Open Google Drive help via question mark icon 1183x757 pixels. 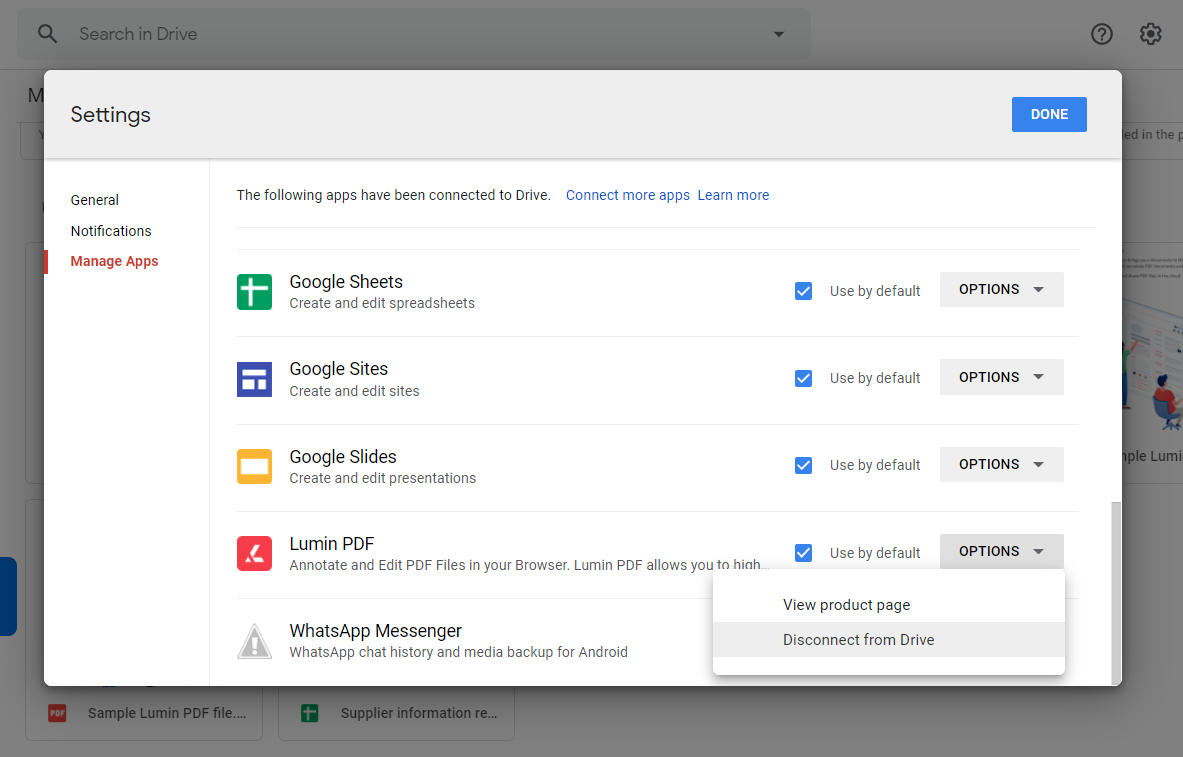(1101, 33)
